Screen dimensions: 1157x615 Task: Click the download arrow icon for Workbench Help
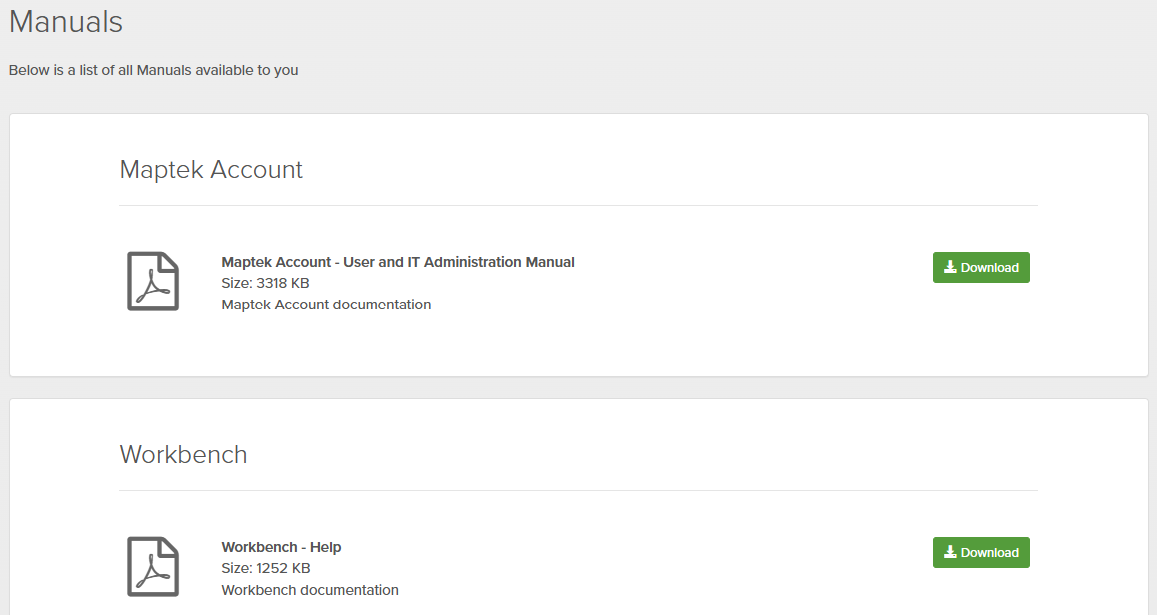tap(950, 553)
